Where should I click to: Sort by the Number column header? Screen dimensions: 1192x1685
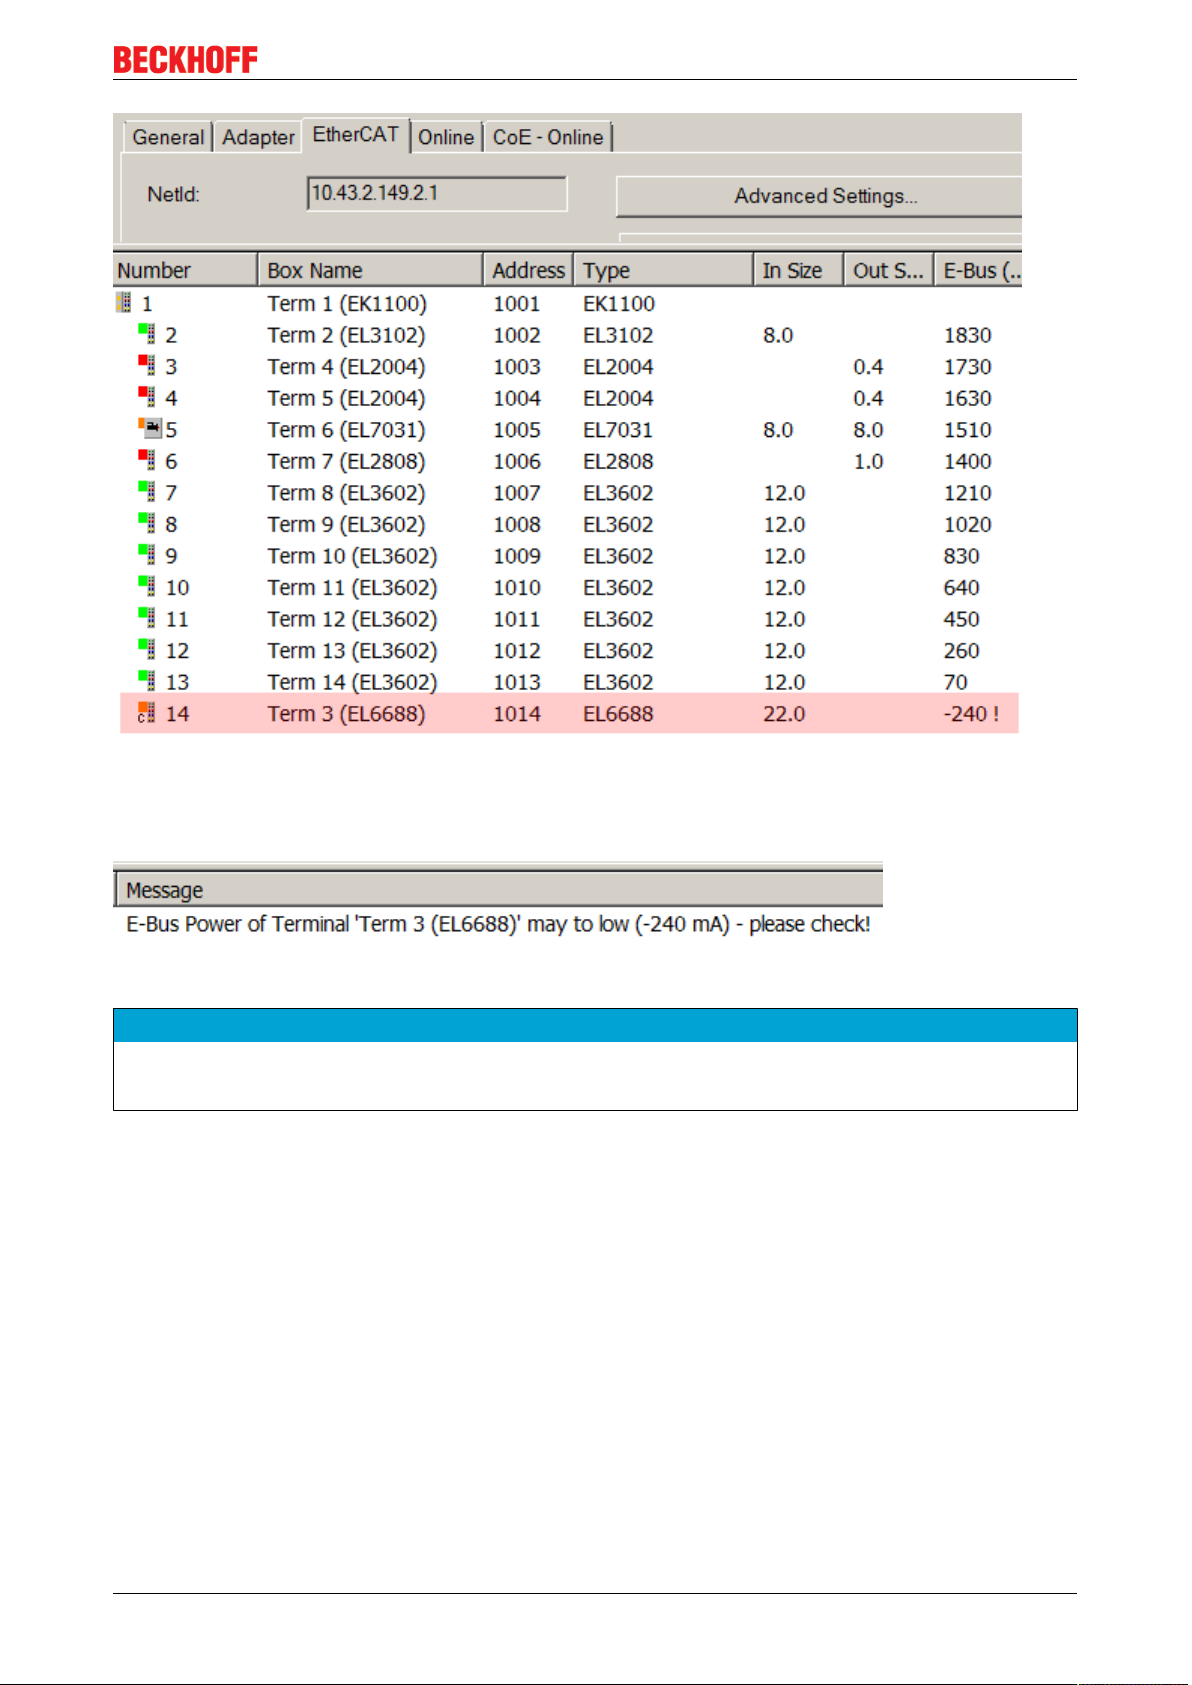[185, 270]
